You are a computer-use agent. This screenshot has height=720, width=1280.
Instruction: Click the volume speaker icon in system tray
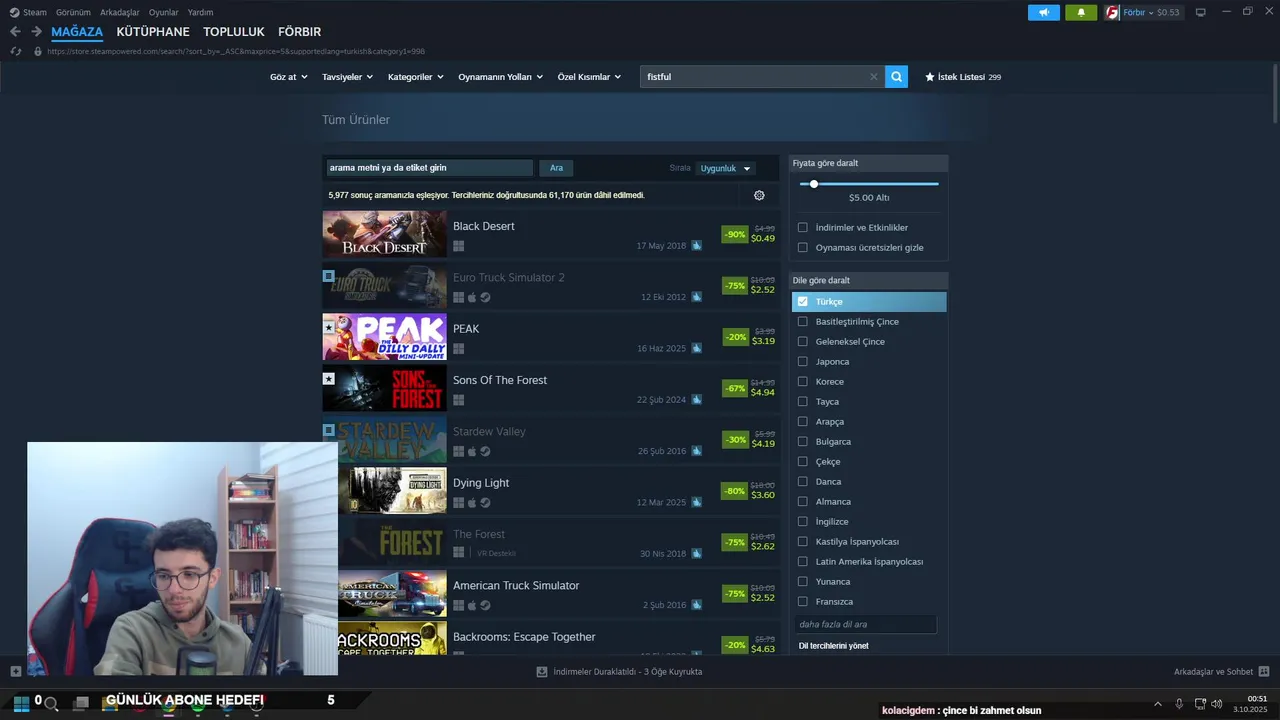coord(1217,704)
